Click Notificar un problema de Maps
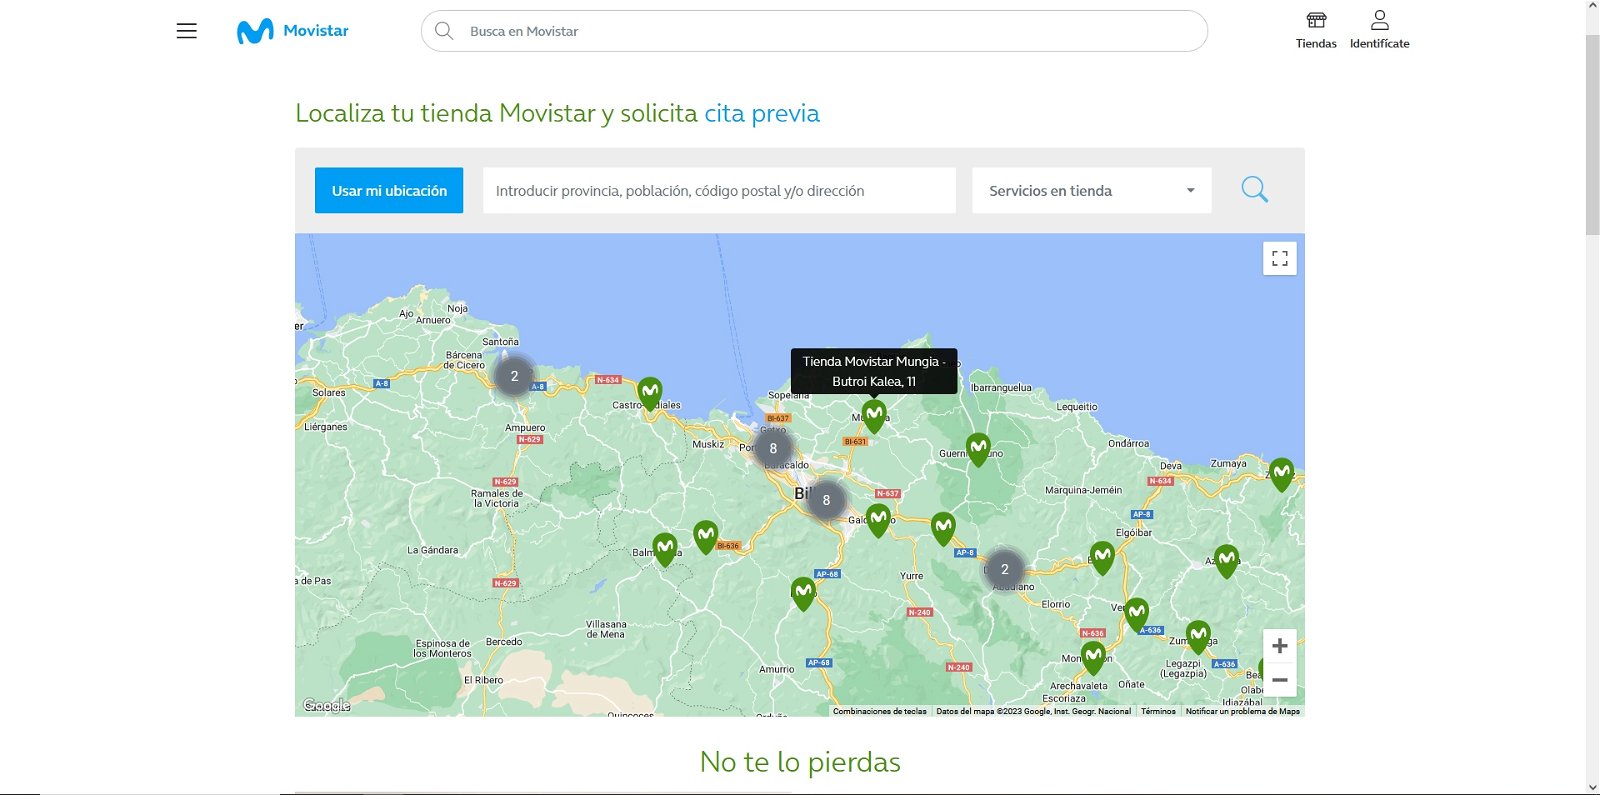This screenshot has height=795, width=1600. [1242, 711]
